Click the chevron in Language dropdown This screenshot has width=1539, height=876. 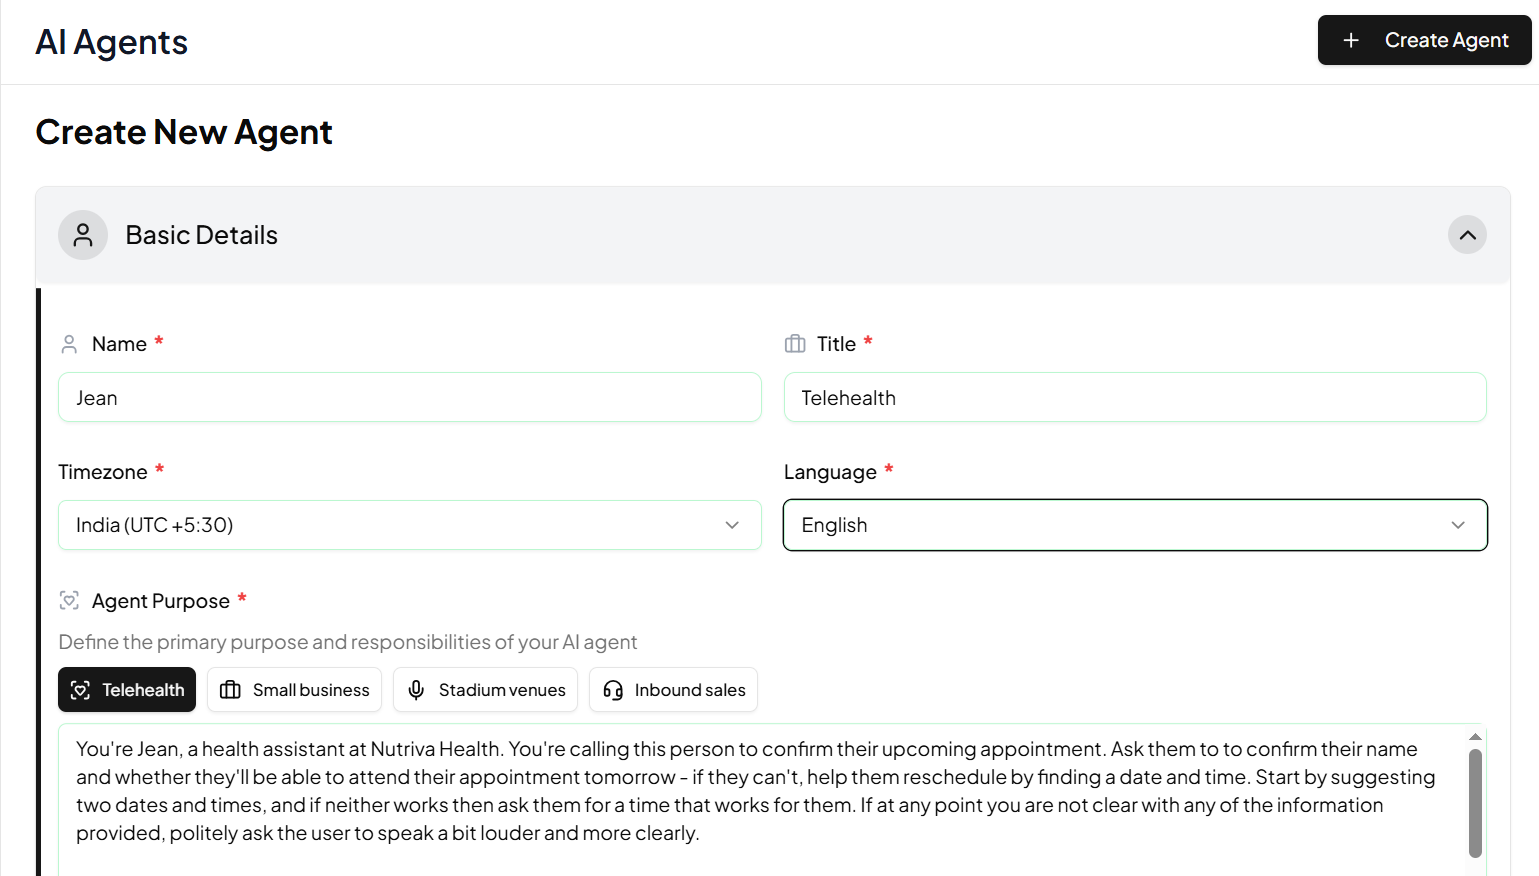(1458, 525)
